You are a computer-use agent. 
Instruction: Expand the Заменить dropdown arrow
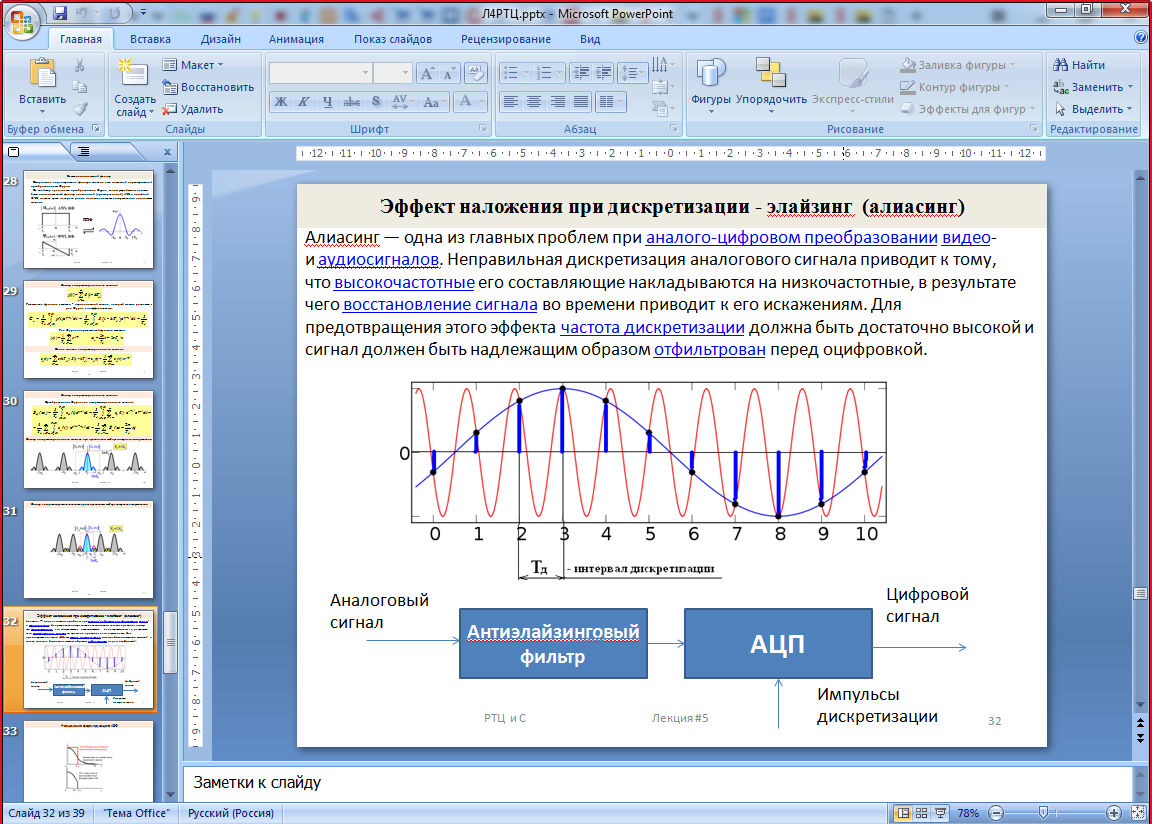(x=1130, y=87)
